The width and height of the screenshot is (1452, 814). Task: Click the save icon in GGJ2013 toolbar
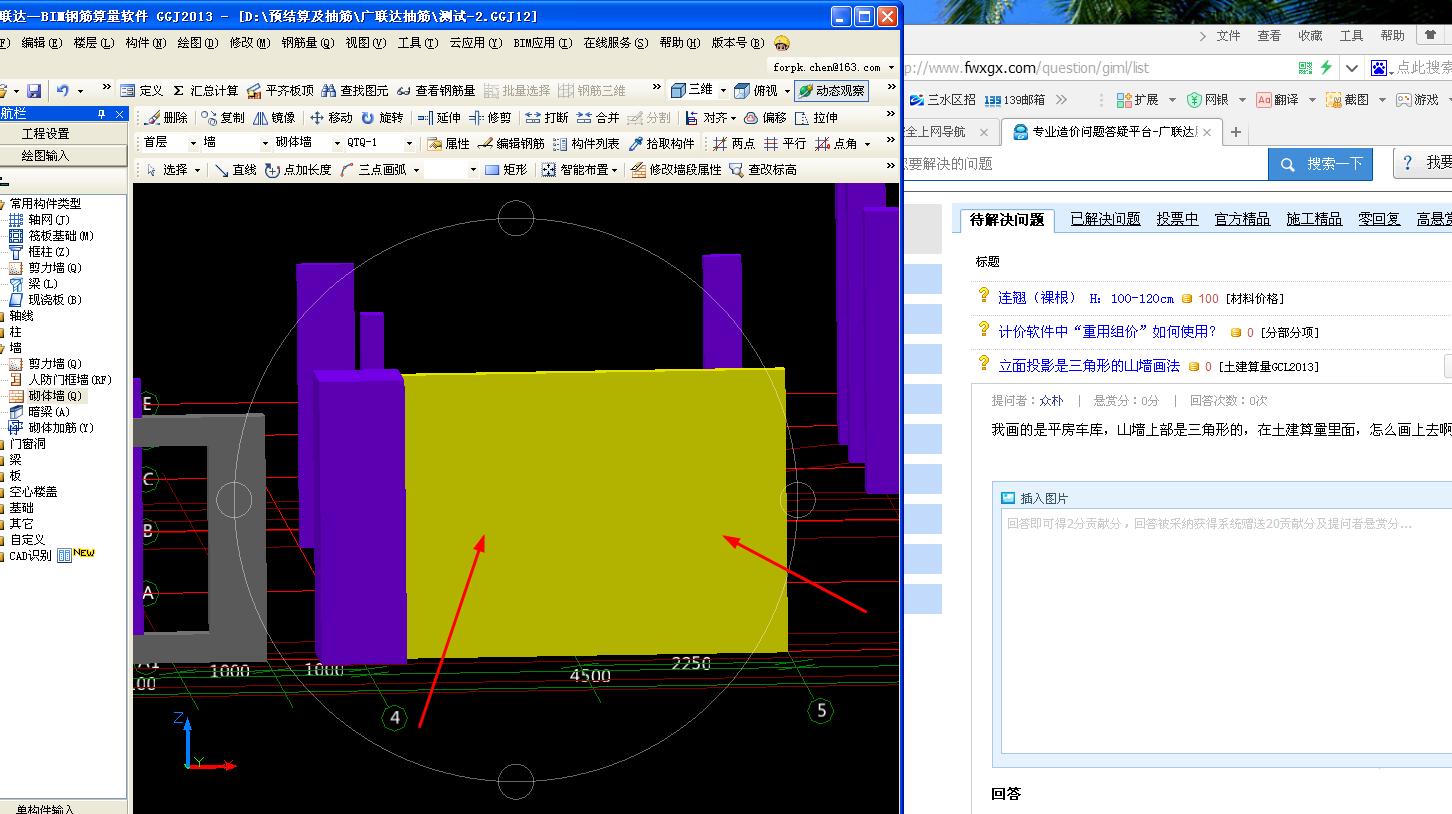(34, 91)
